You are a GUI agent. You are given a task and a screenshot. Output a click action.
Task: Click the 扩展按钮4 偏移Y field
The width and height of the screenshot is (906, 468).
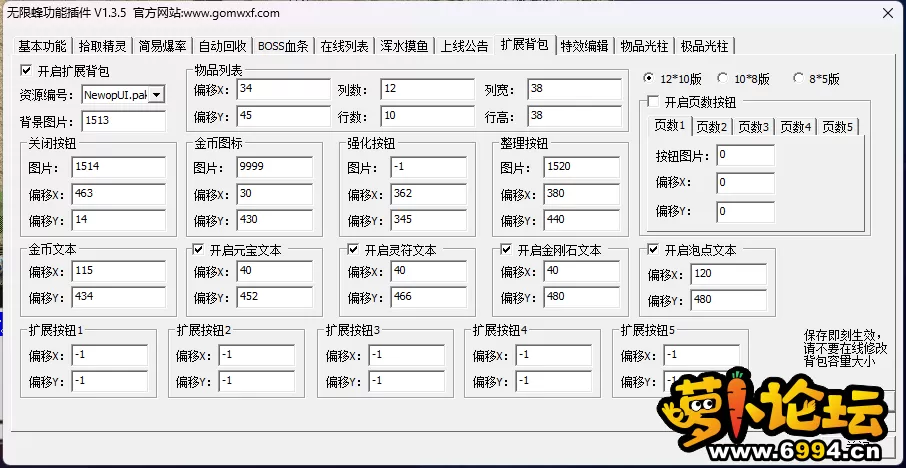tap(554, 381)
